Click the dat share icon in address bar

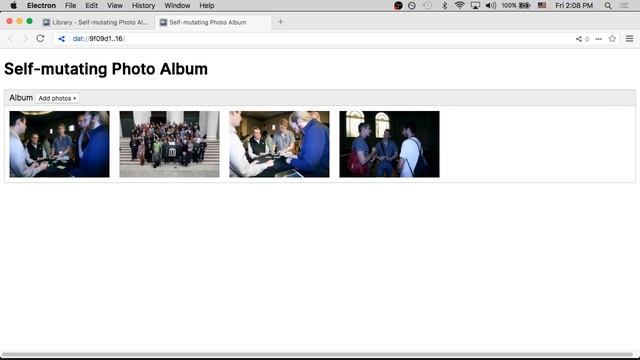tap(62, 39)
